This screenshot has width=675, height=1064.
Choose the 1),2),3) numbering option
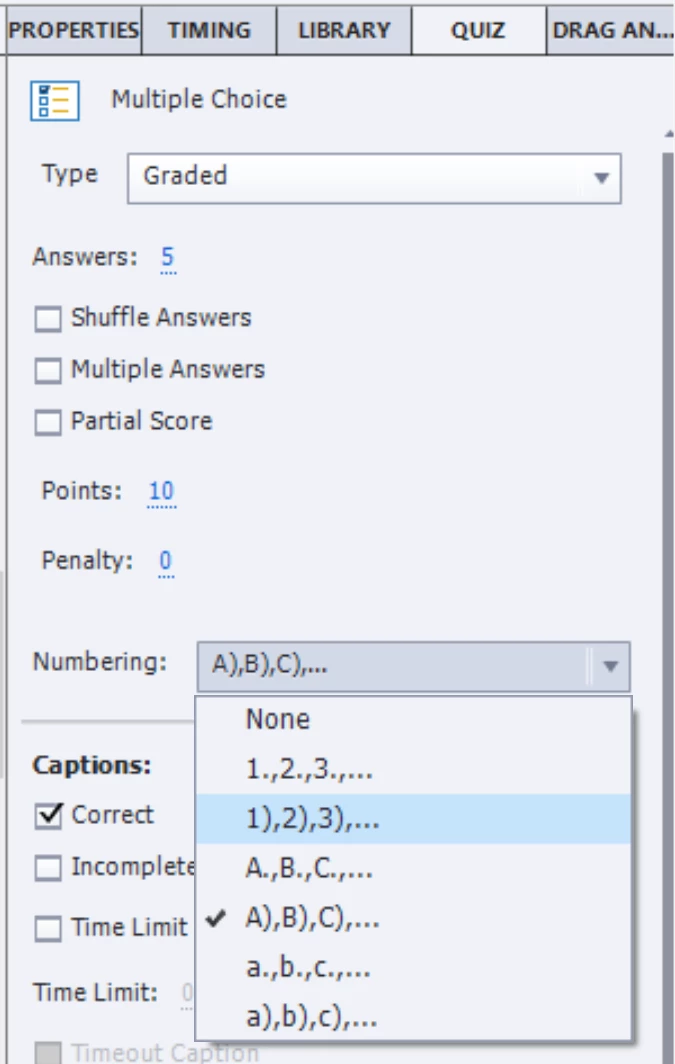click(413, 819)
